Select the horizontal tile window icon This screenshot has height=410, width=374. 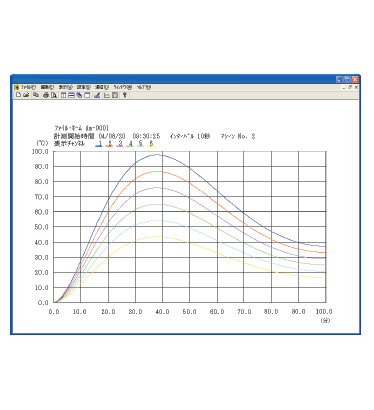pos(71,95)
